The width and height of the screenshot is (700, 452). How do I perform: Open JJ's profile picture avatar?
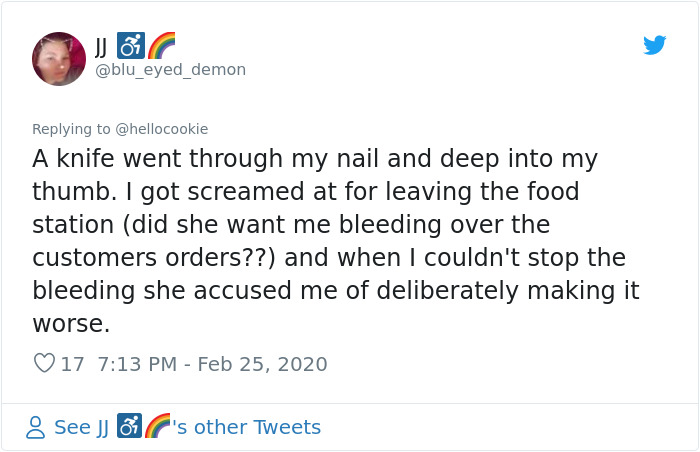coord(59,58)
